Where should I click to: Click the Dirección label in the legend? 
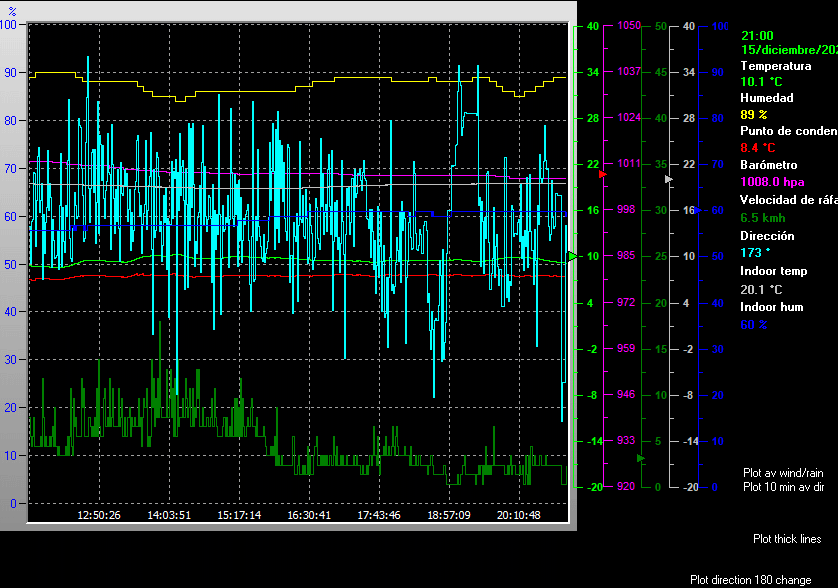pyautogui.click(x=767, y=236)
